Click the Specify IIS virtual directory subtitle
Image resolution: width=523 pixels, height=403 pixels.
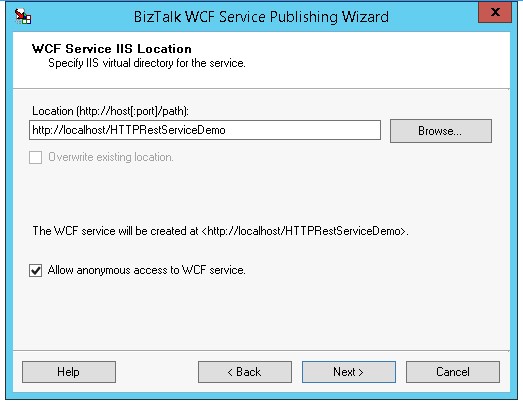coord(147,63)
